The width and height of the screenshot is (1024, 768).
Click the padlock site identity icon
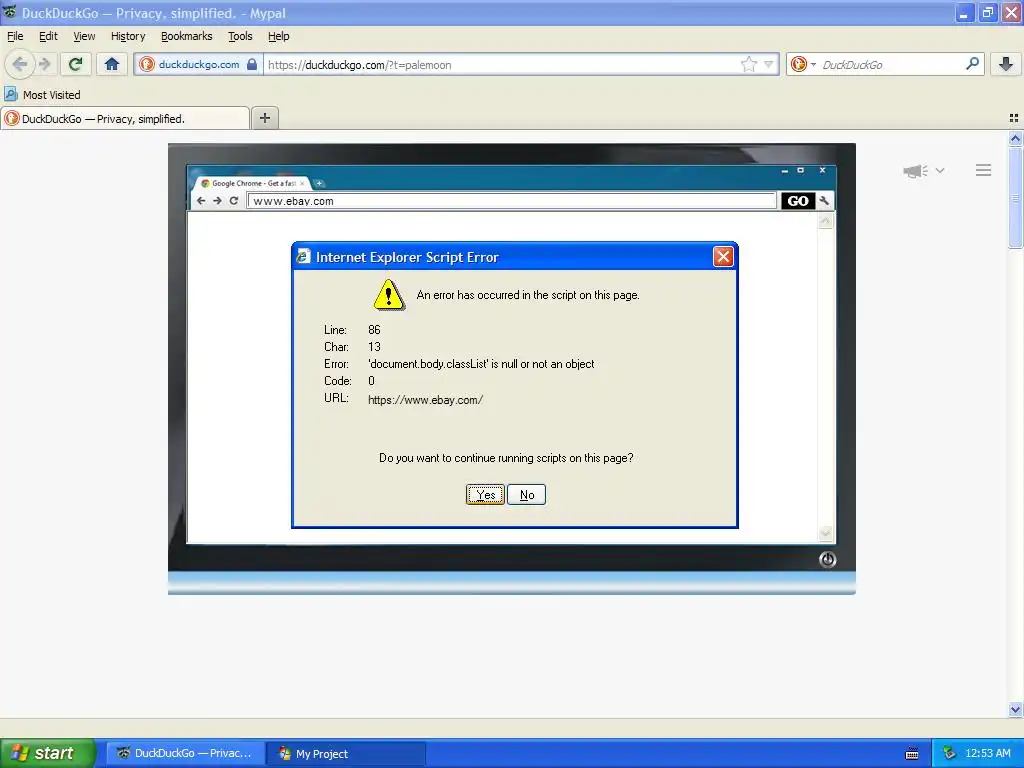[251, 64]
